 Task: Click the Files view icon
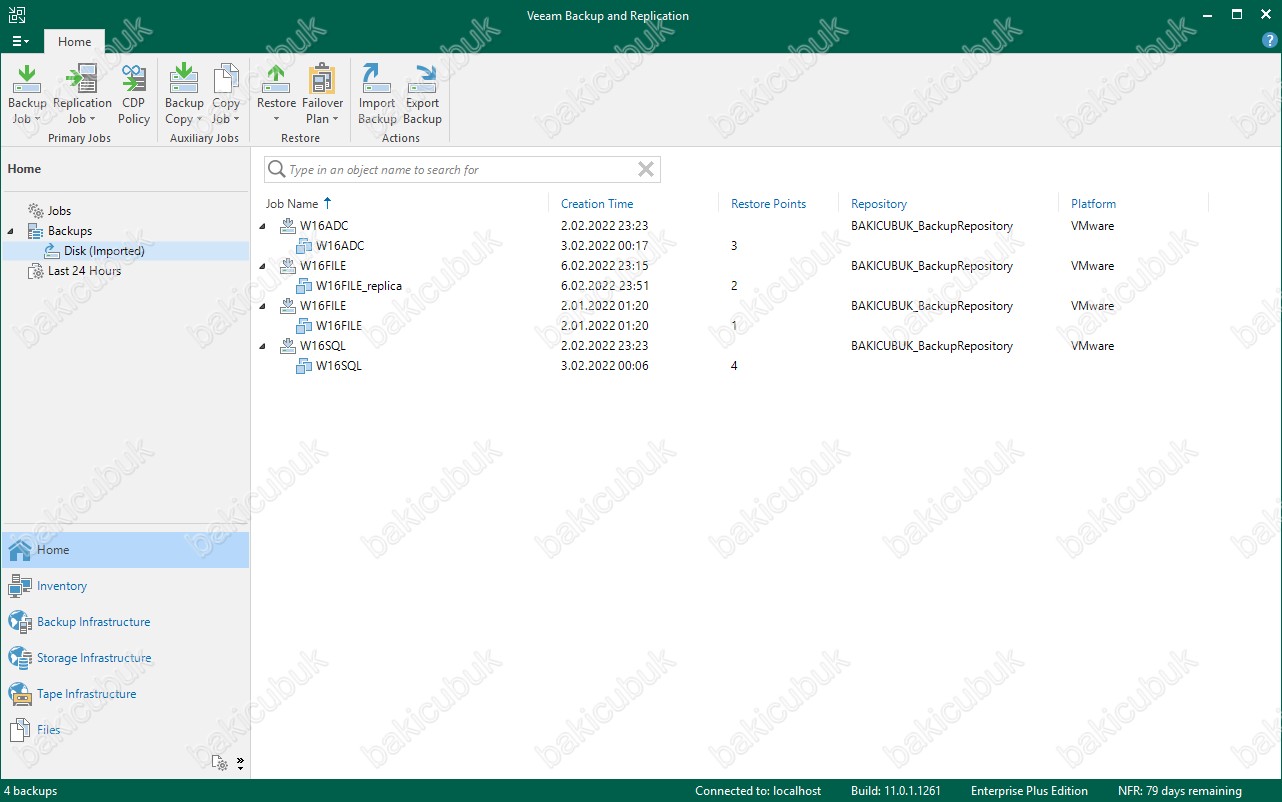coord(20,730)
